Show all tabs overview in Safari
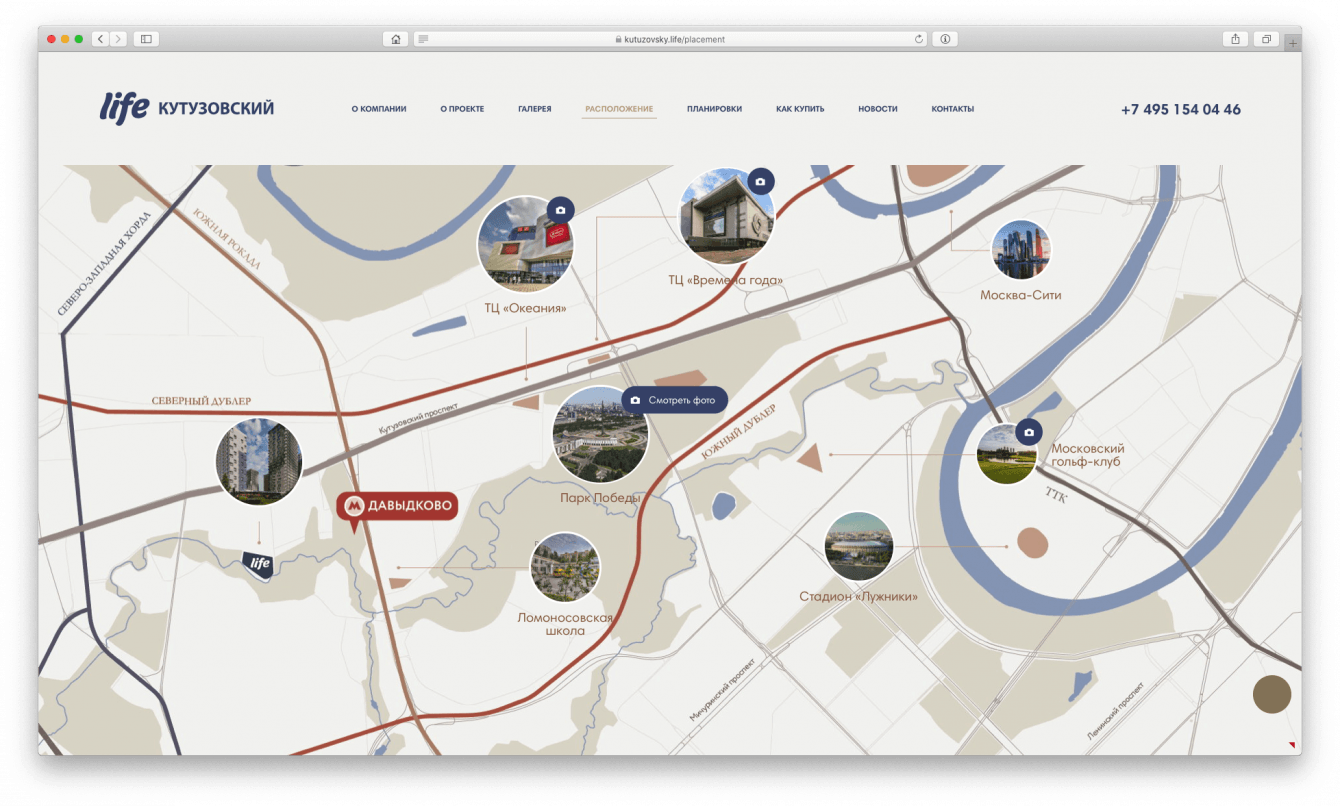Screen dimensions: 1340x806 coord(1266,39)
